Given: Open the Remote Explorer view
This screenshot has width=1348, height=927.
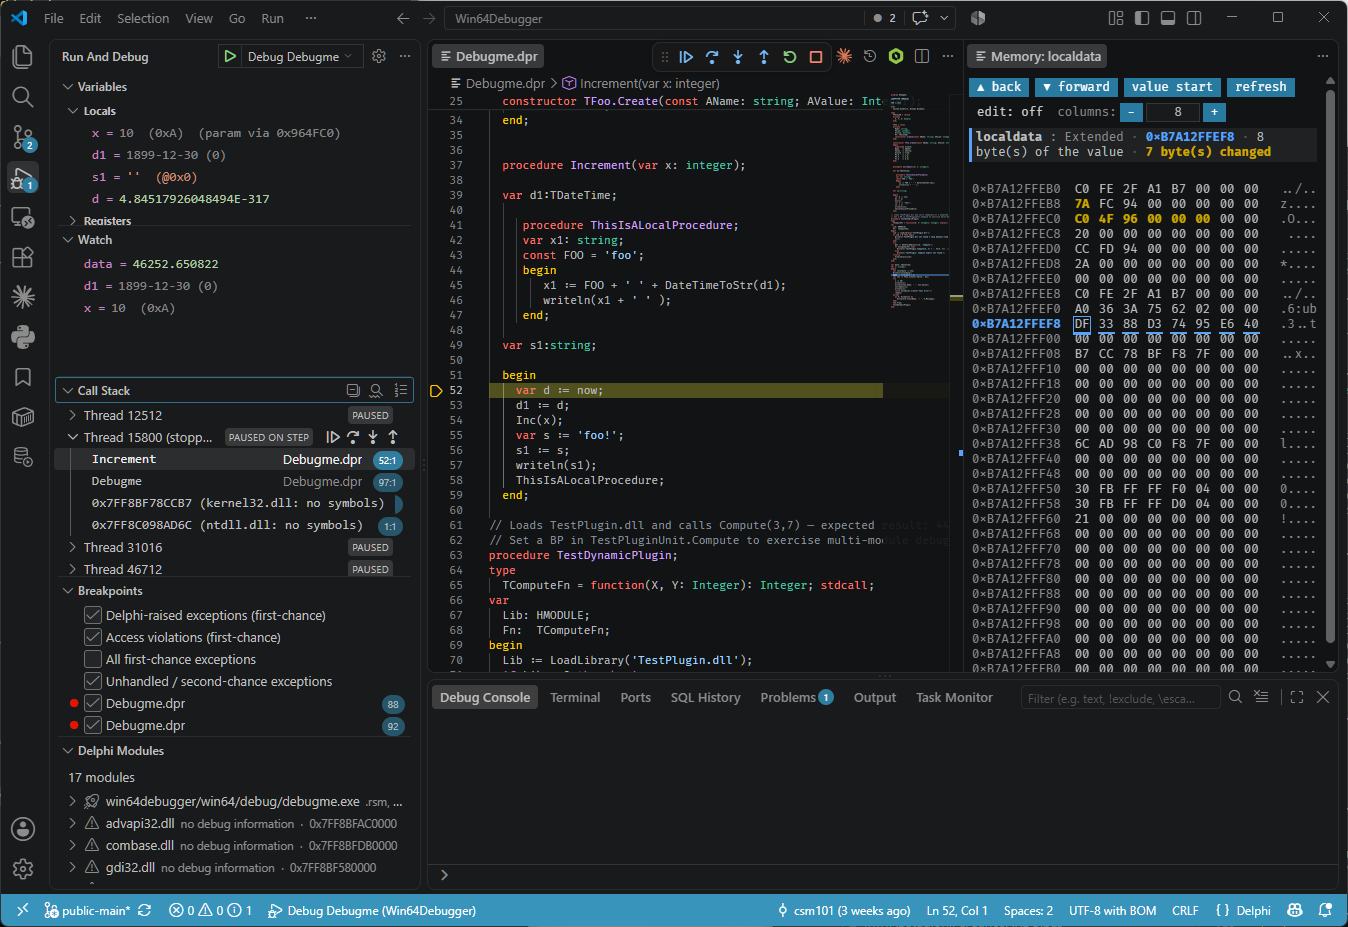Looking at the screenshot, I should pos(22,217).
